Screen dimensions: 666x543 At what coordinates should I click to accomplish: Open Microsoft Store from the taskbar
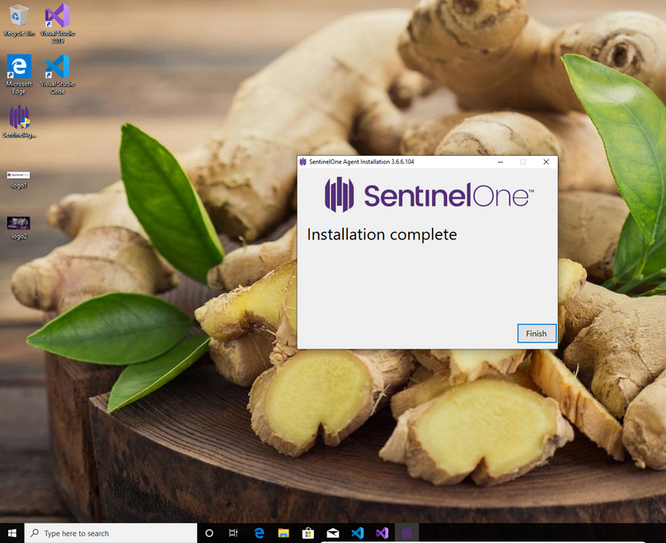pos(308,533)
